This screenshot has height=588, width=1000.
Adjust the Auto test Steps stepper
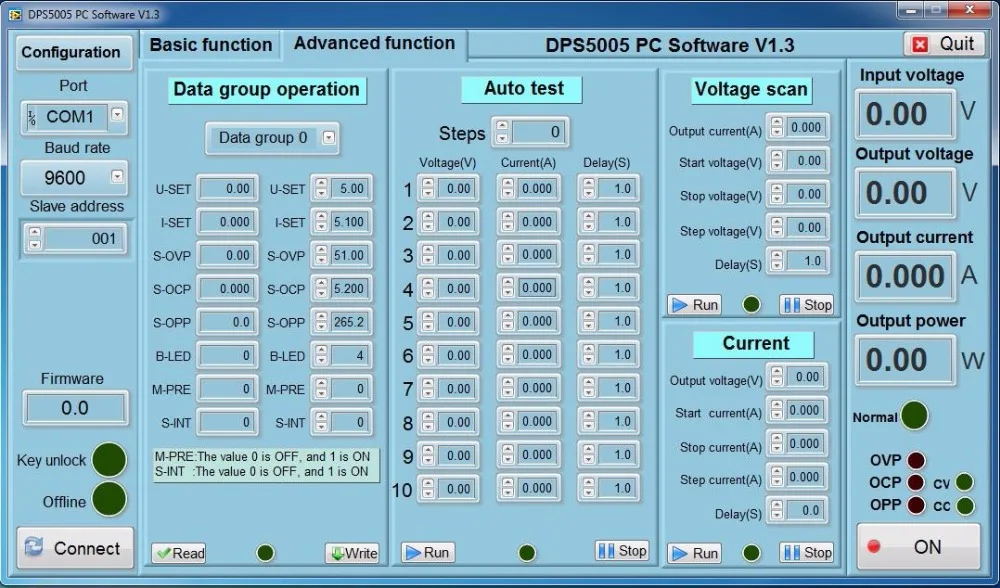503,132
